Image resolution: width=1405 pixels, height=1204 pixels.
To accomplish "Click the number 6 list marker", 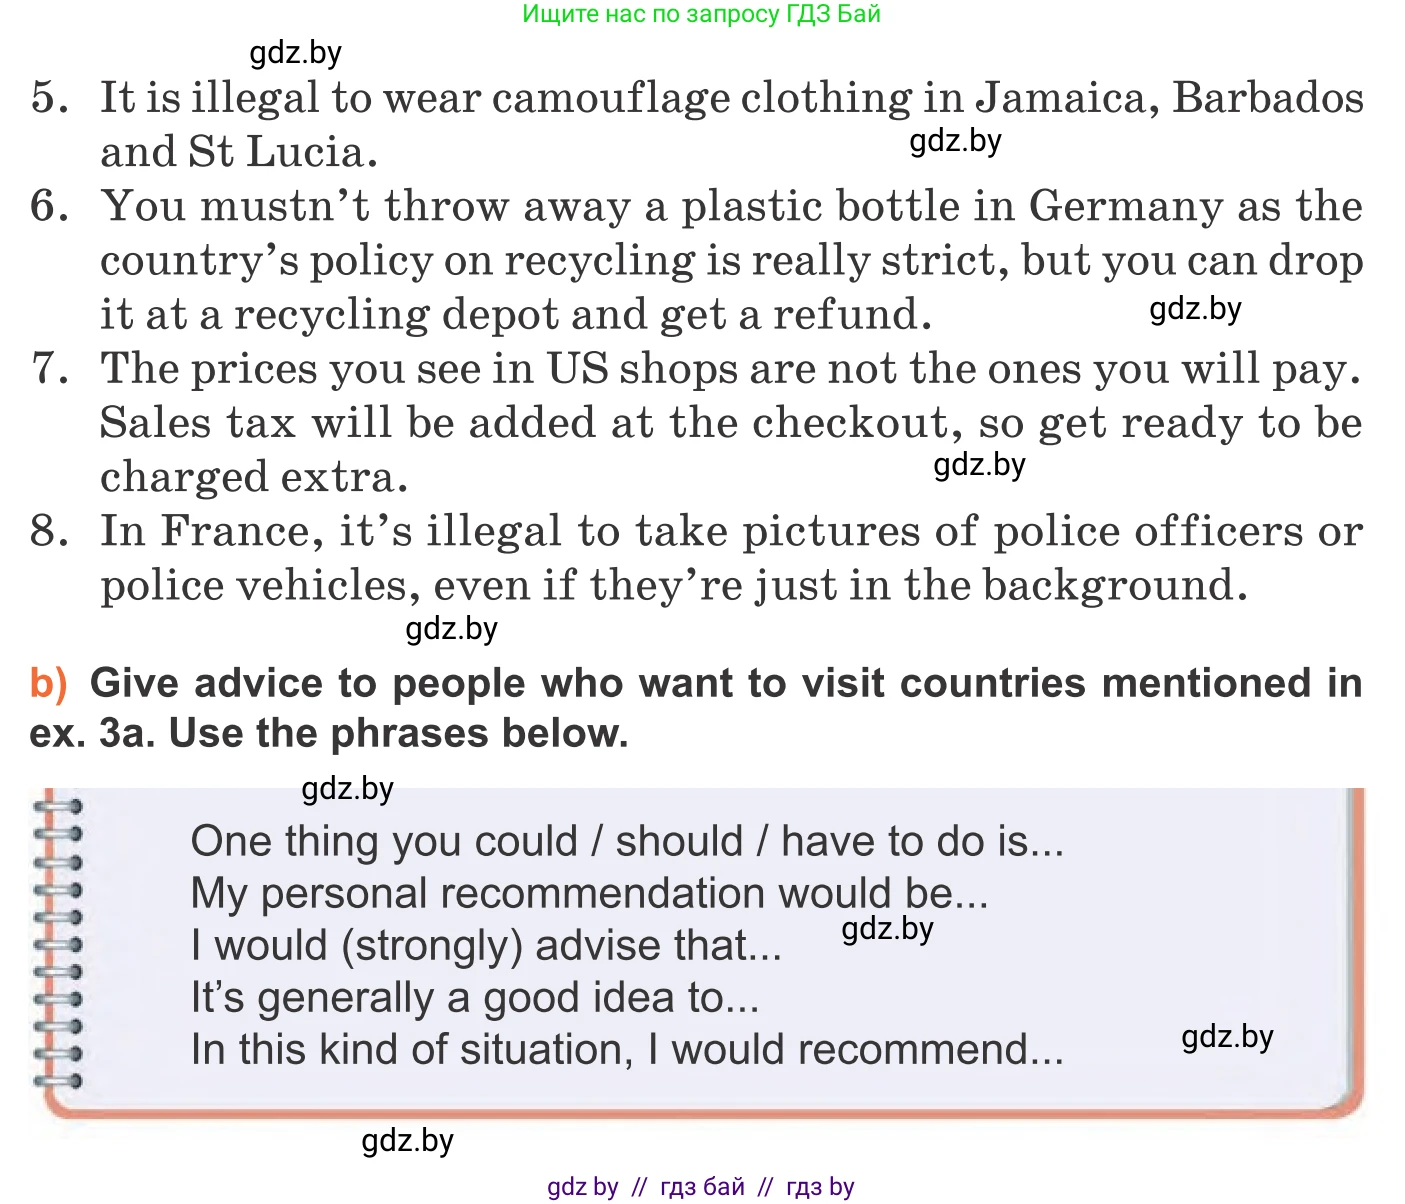I will 50,207.
